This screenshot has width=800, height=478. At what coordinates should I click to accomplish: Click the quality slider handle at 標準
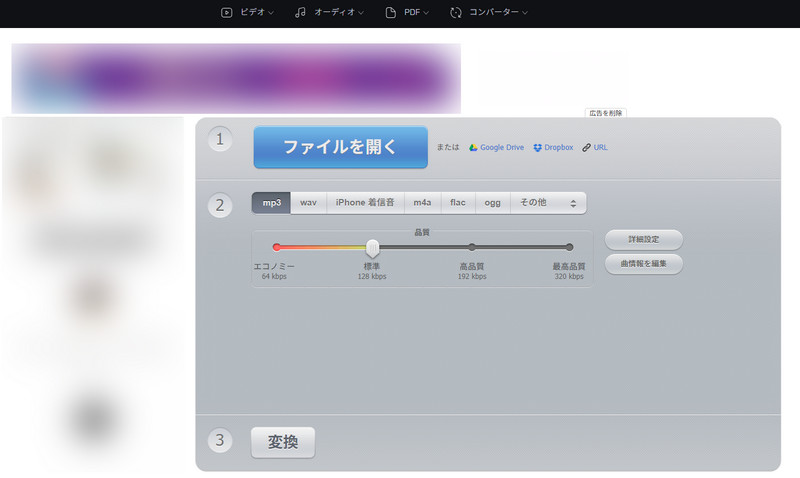(x=372, y=248)
